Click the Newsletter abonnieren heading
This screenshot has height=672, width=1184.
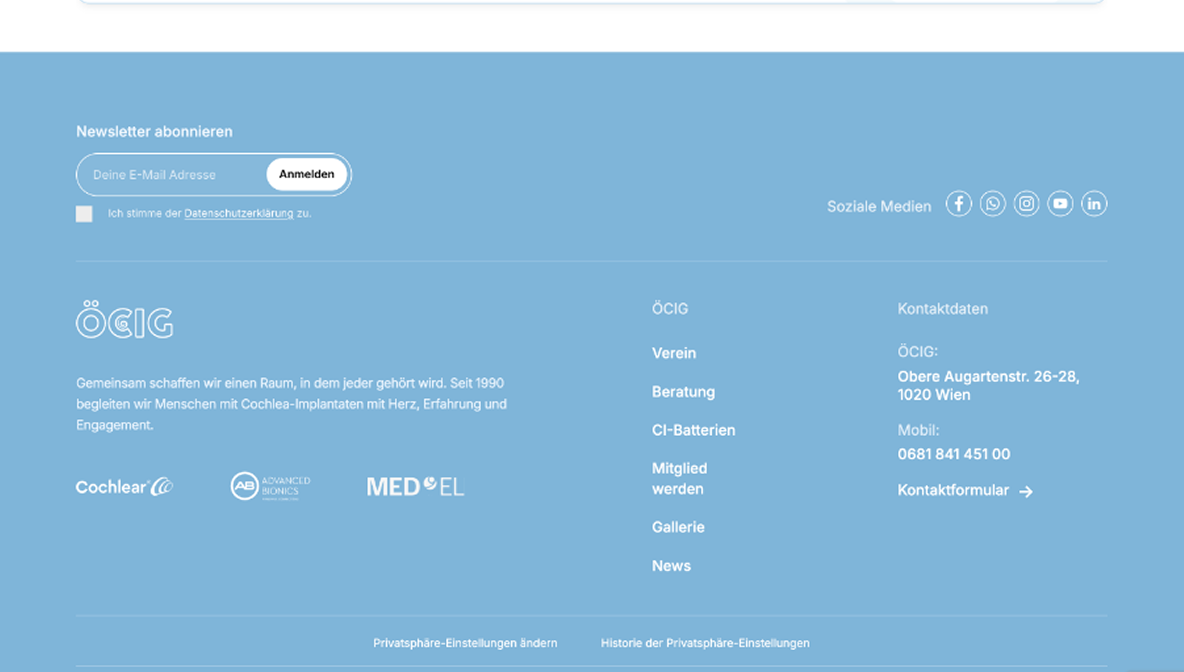[154, 131]
